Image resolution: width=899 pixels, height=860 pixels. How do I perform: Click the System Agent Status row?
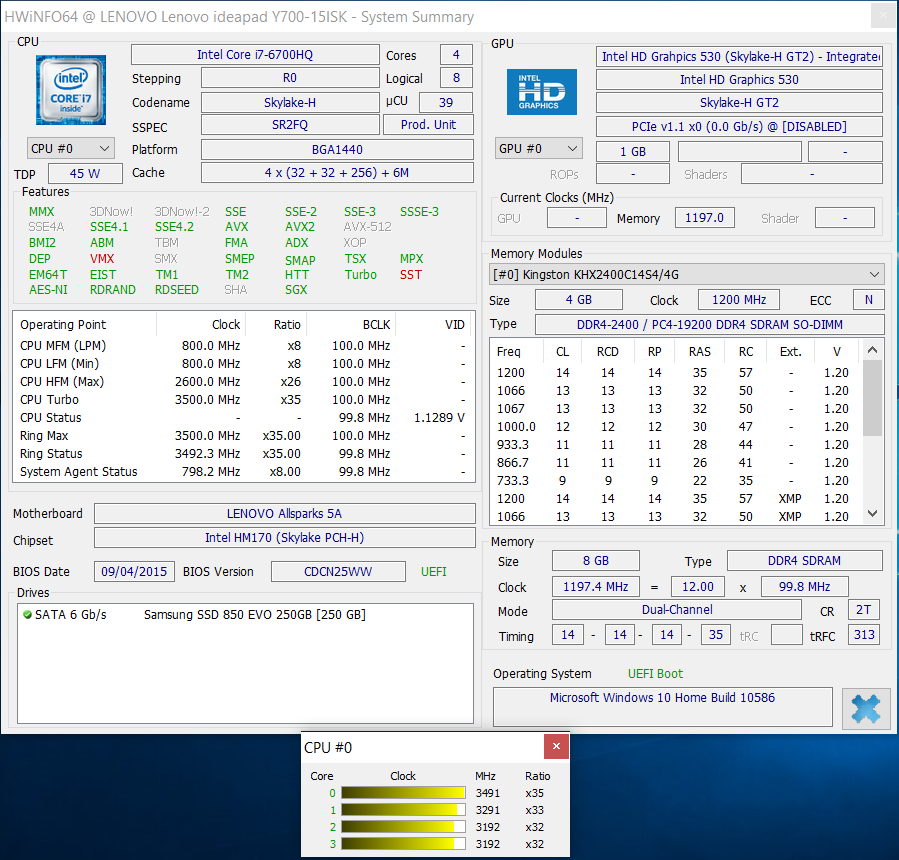[x=244, y=472]
